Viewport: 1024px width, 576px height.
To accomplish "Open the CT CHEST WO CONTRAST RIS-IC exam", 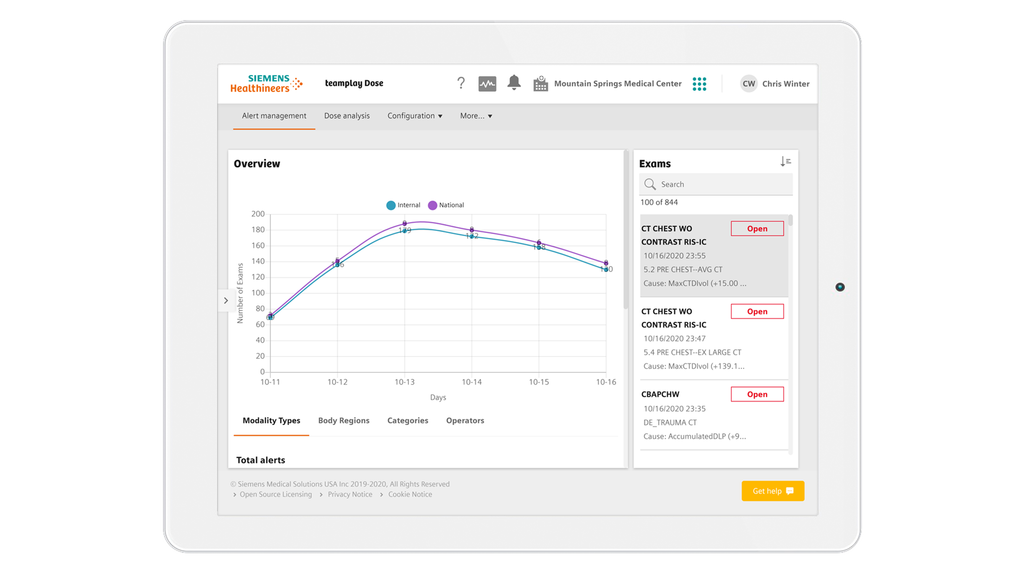I will (757, 228).
